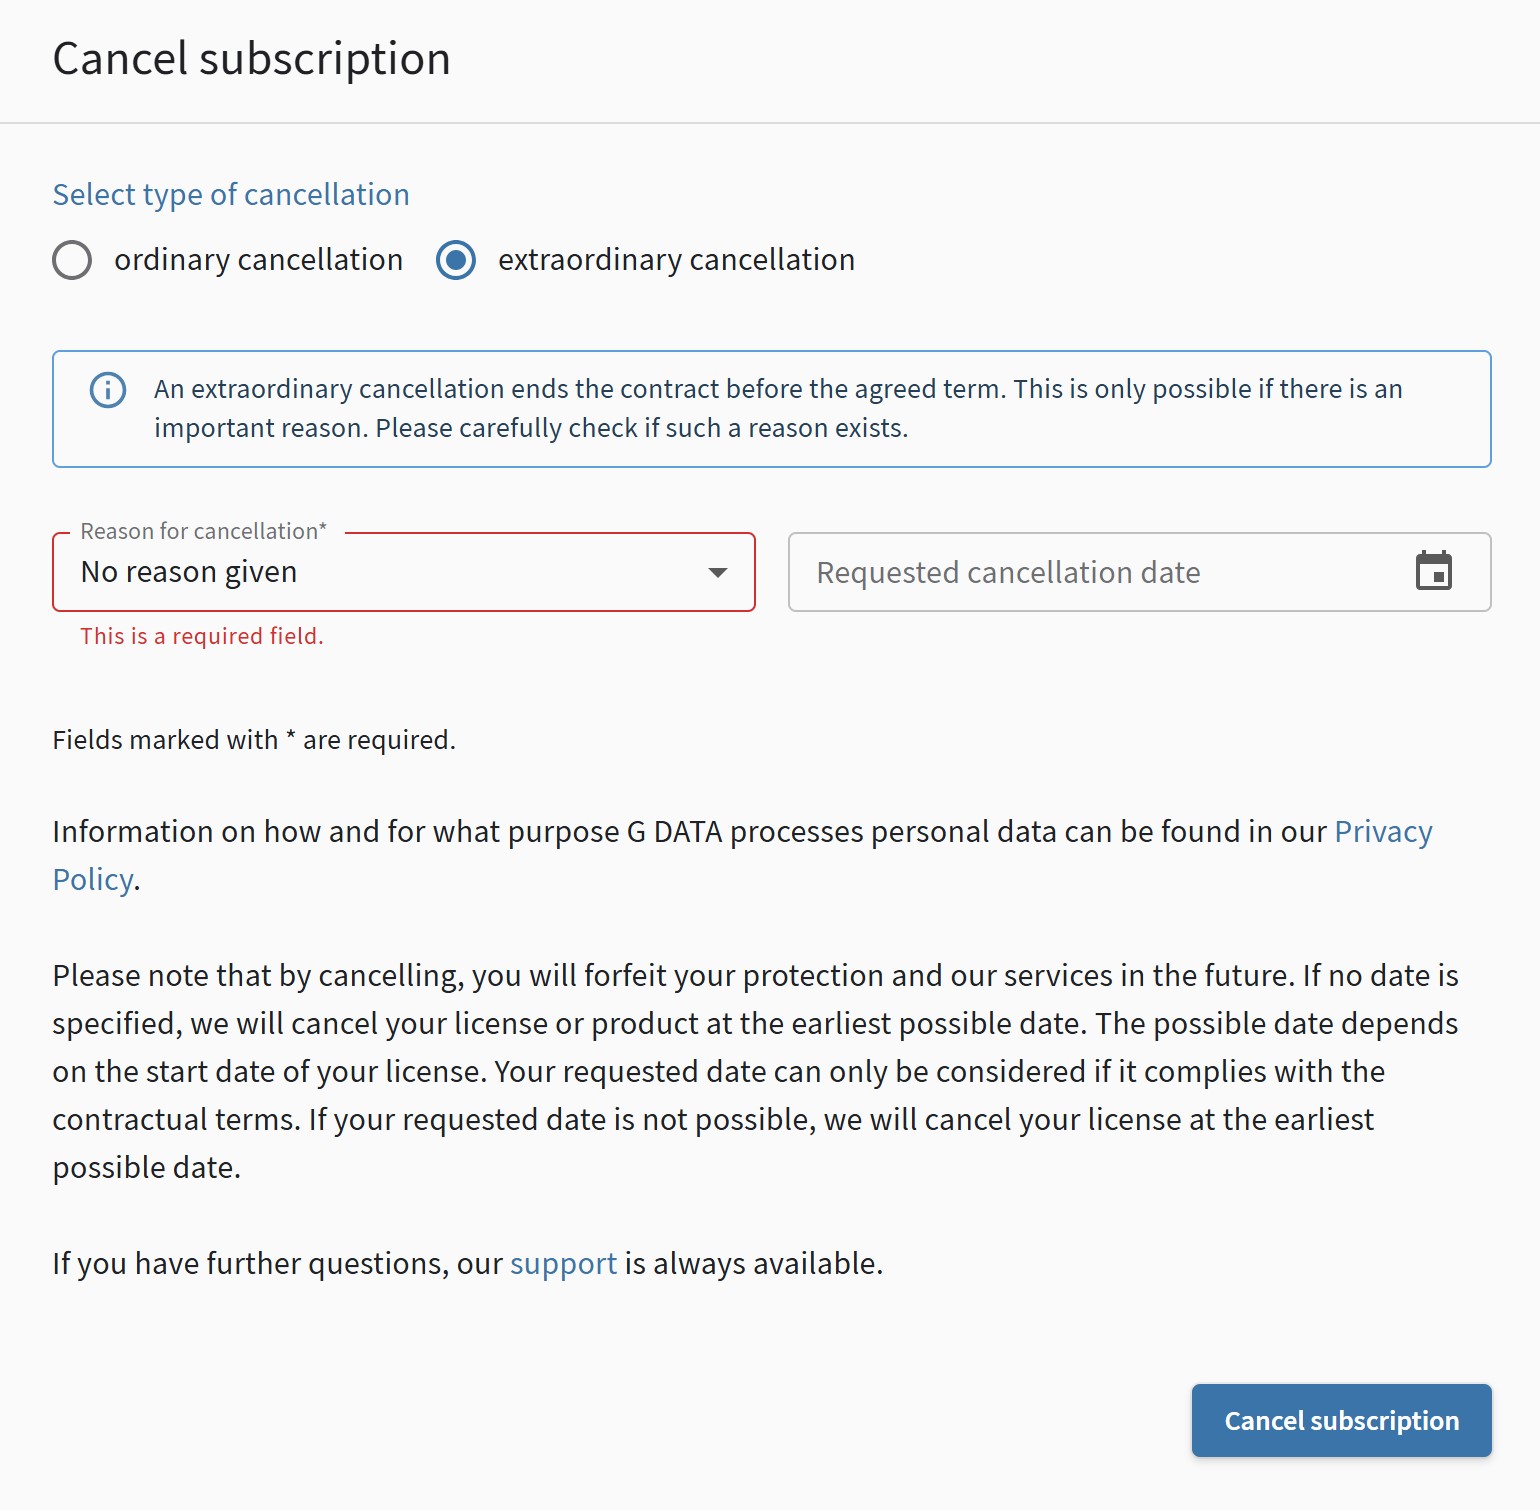This screenshot has height=1510, width=1540.
Task: Click the "Cancel subscription" dialog heading
Action: coord(251,59)
